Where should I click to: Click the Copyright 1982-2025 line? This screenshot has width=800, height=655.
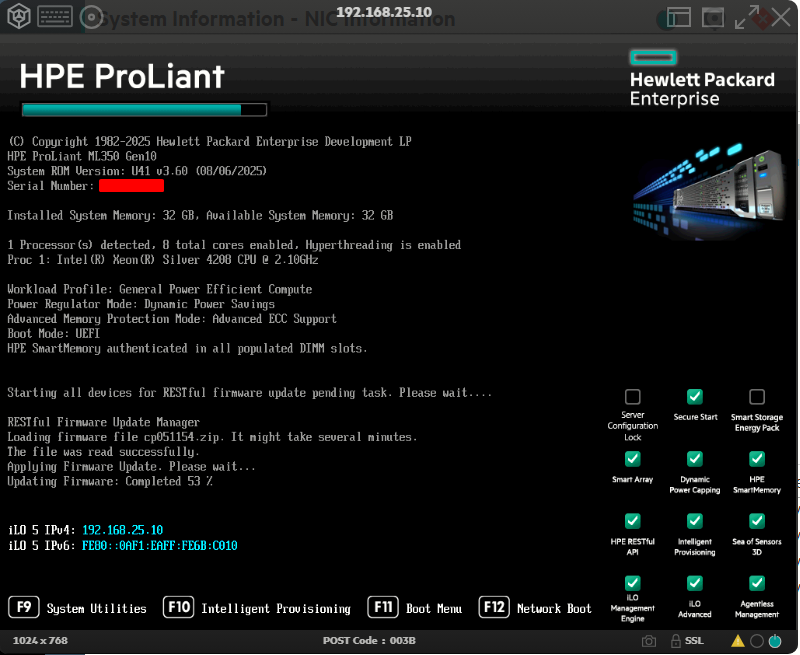[210, 141]
